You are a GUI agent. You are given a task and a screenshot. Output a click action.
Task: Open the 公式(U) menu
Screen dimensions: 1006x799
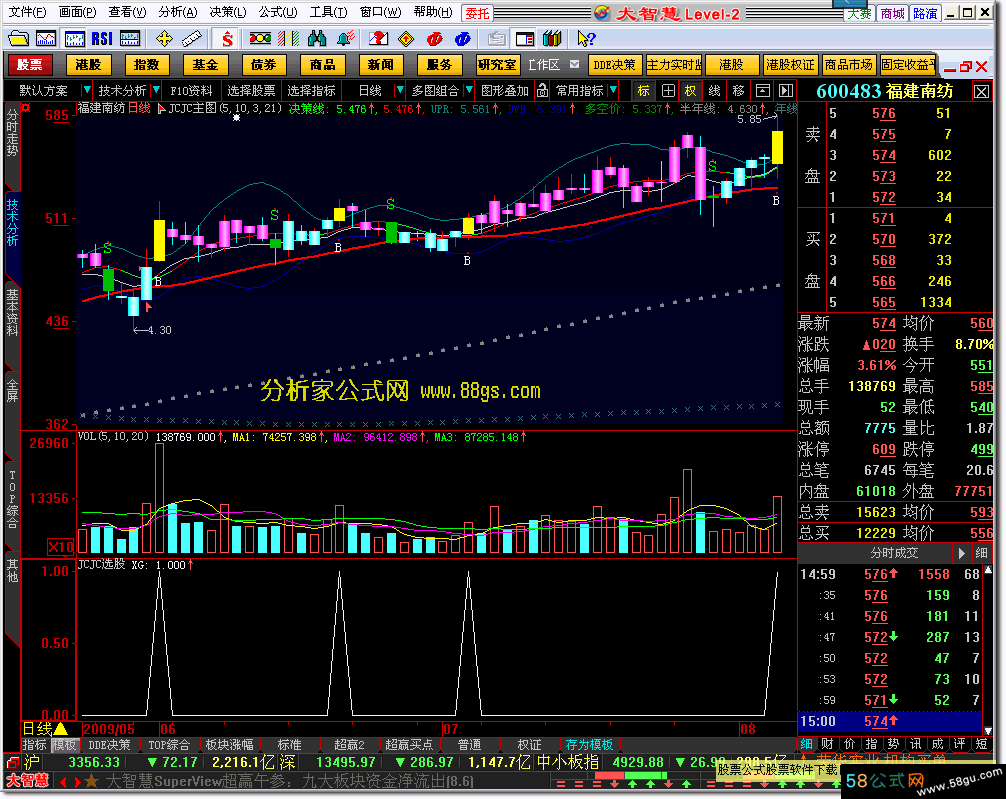[278, 12]
